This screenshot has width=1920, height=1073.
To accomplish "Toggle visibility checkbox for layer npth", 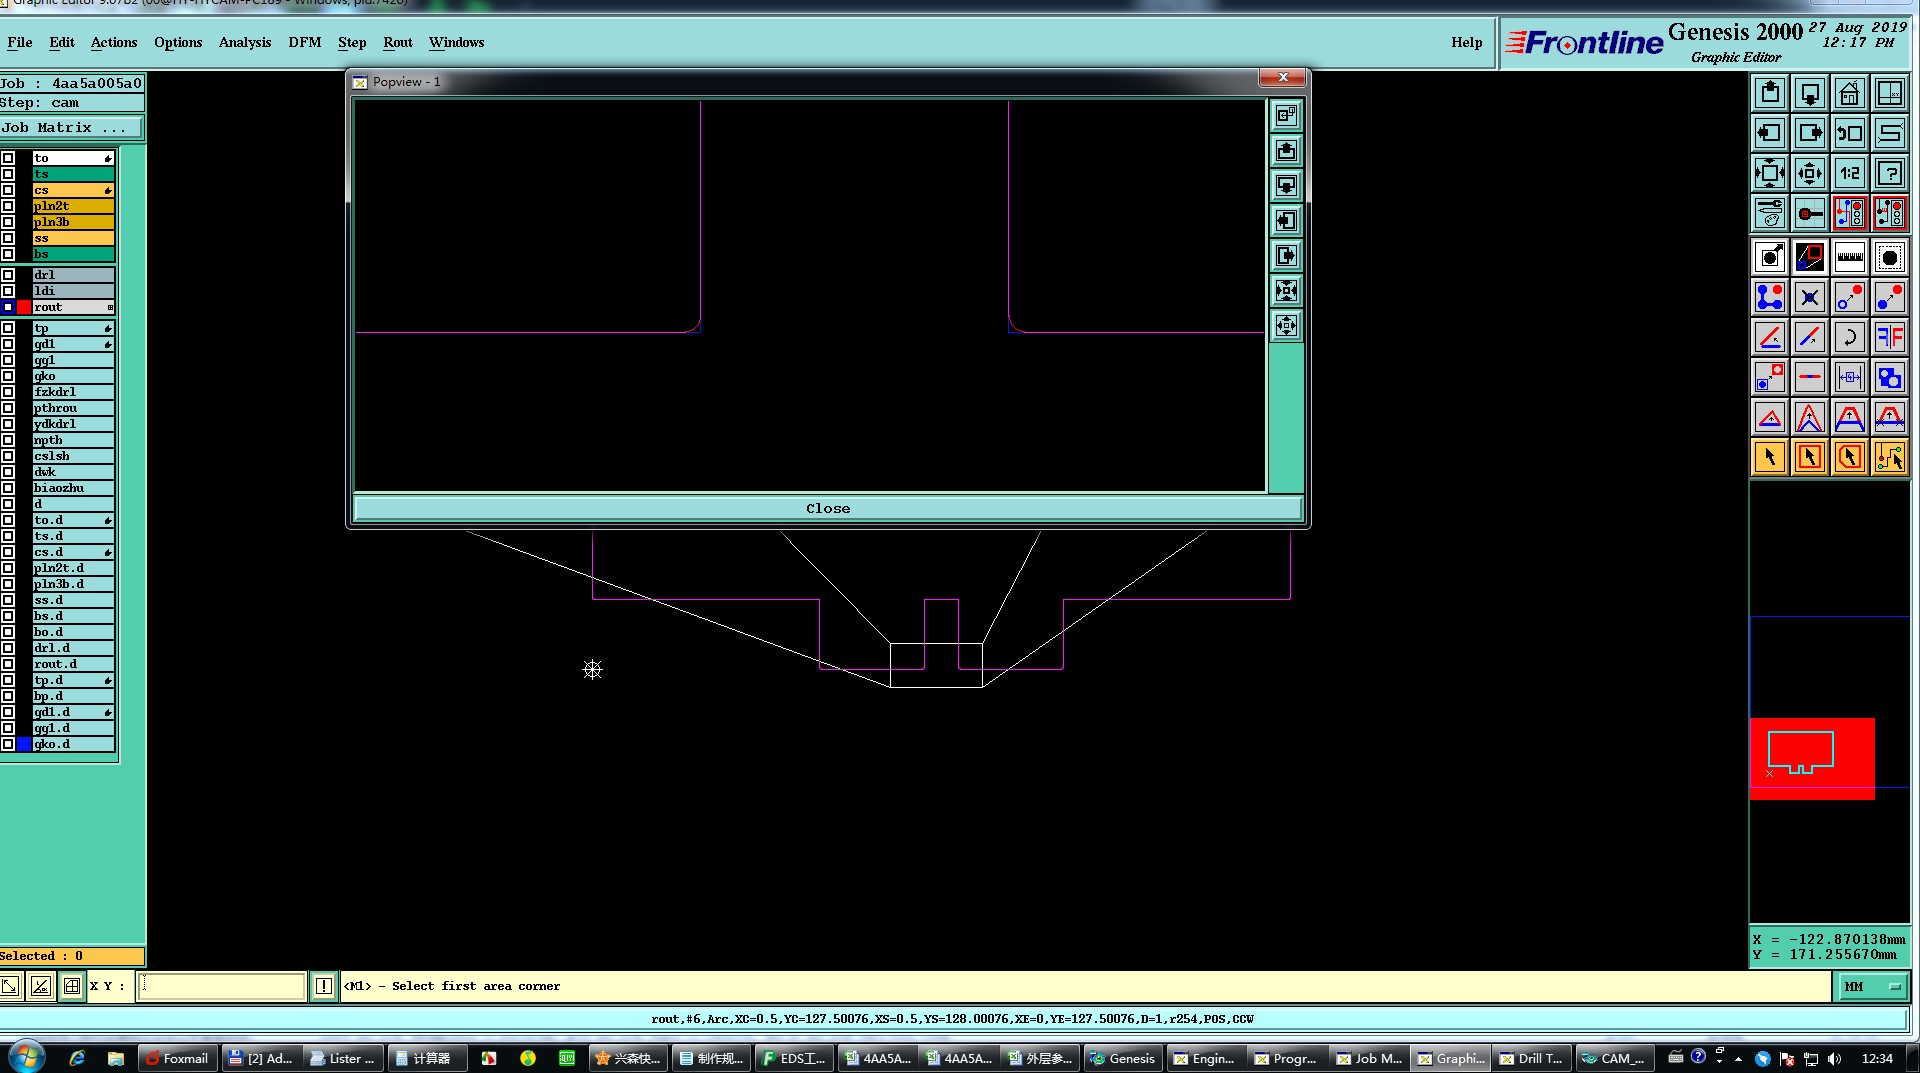I will point(8,440).
